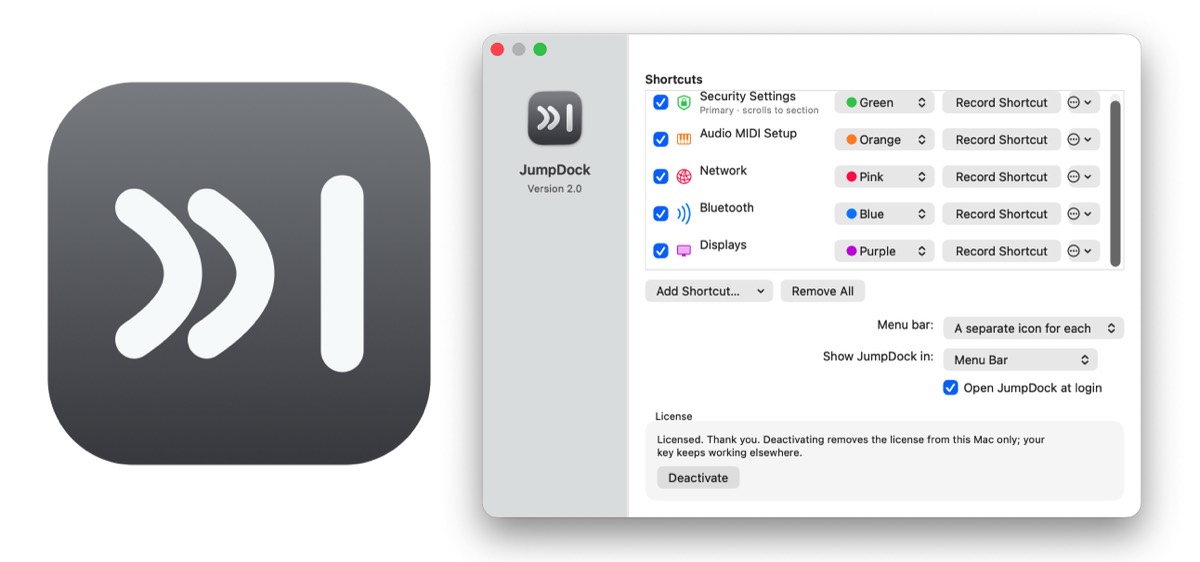Image resolution: width=1200 pixels, height=562 pixels.
Task: Uncheck the Security Settings shortcut checkbox
Action: pos(661,102)
